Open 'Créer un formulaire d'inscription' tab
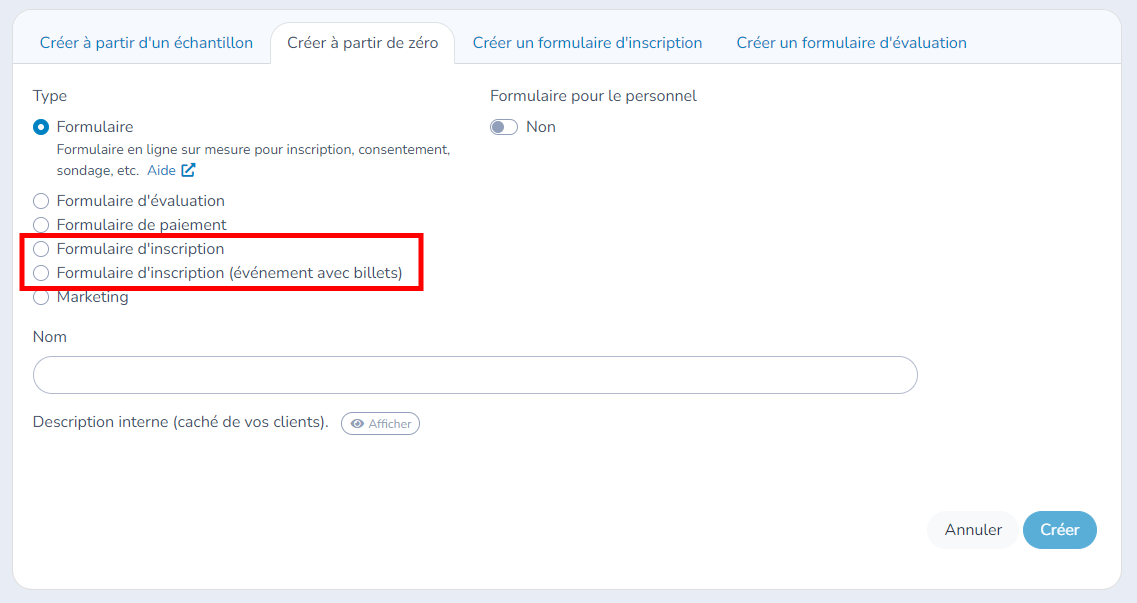Screen dimensions: 1137x603 (587, 43)
